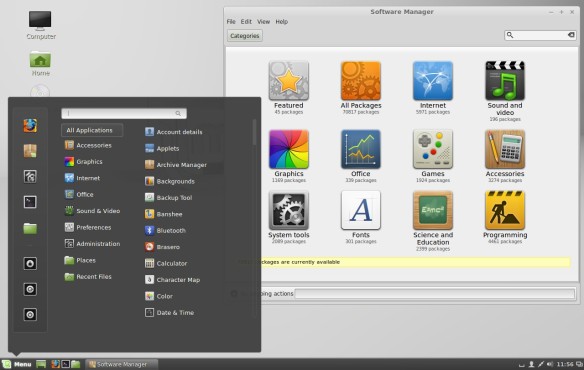This screenshot has width=584, height=370.
Task: Launch Account details from application list
Action: (174, 132)
